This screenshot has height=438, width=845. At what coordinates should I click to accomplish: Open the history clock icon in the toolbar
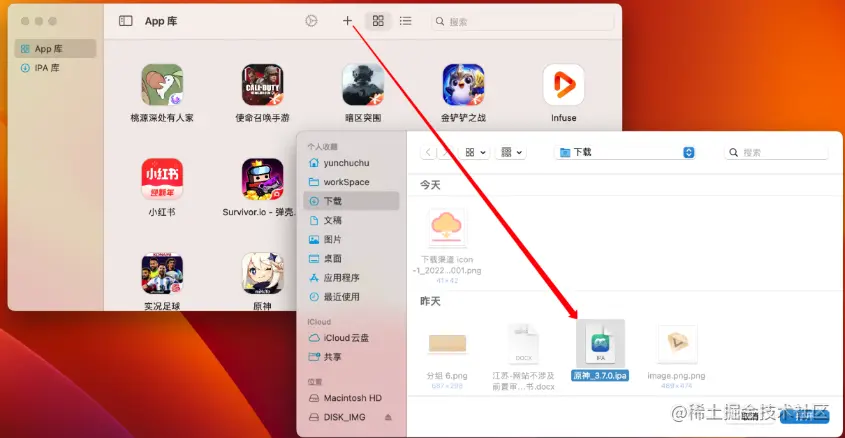point(311,21)
